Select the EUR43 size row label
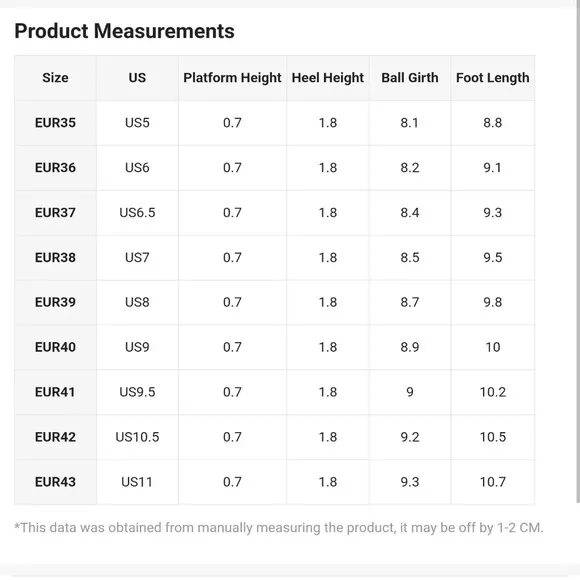 click(x=55, y=482)
